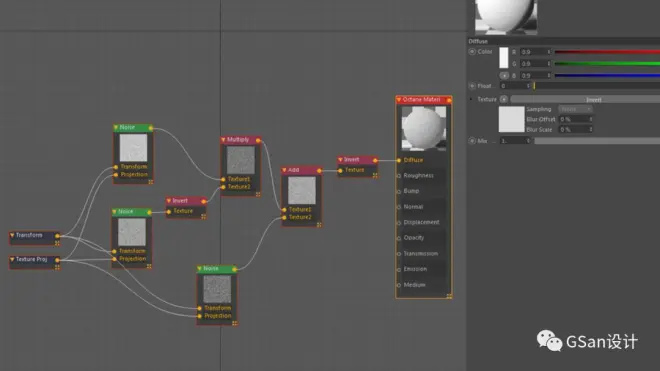The height and width of the screenshot is (371, 660).
Task: Click the Transform node output connector
Action: pos(57,236)
